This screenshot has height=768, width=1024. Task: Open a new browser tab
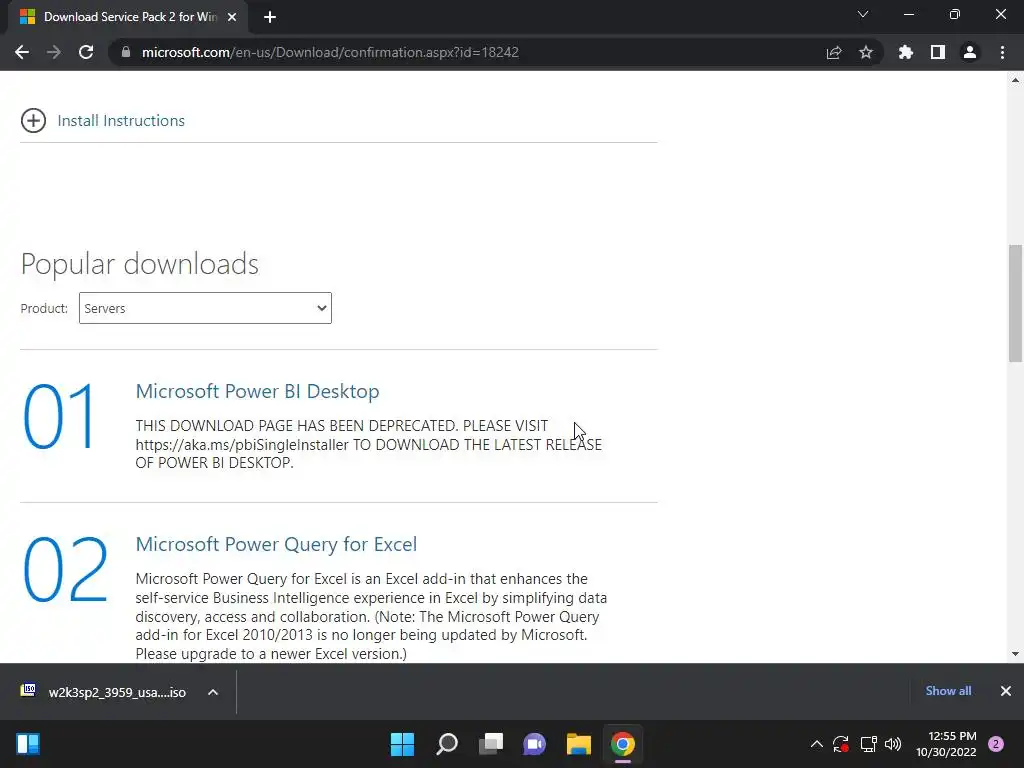(x=270, y=17)
